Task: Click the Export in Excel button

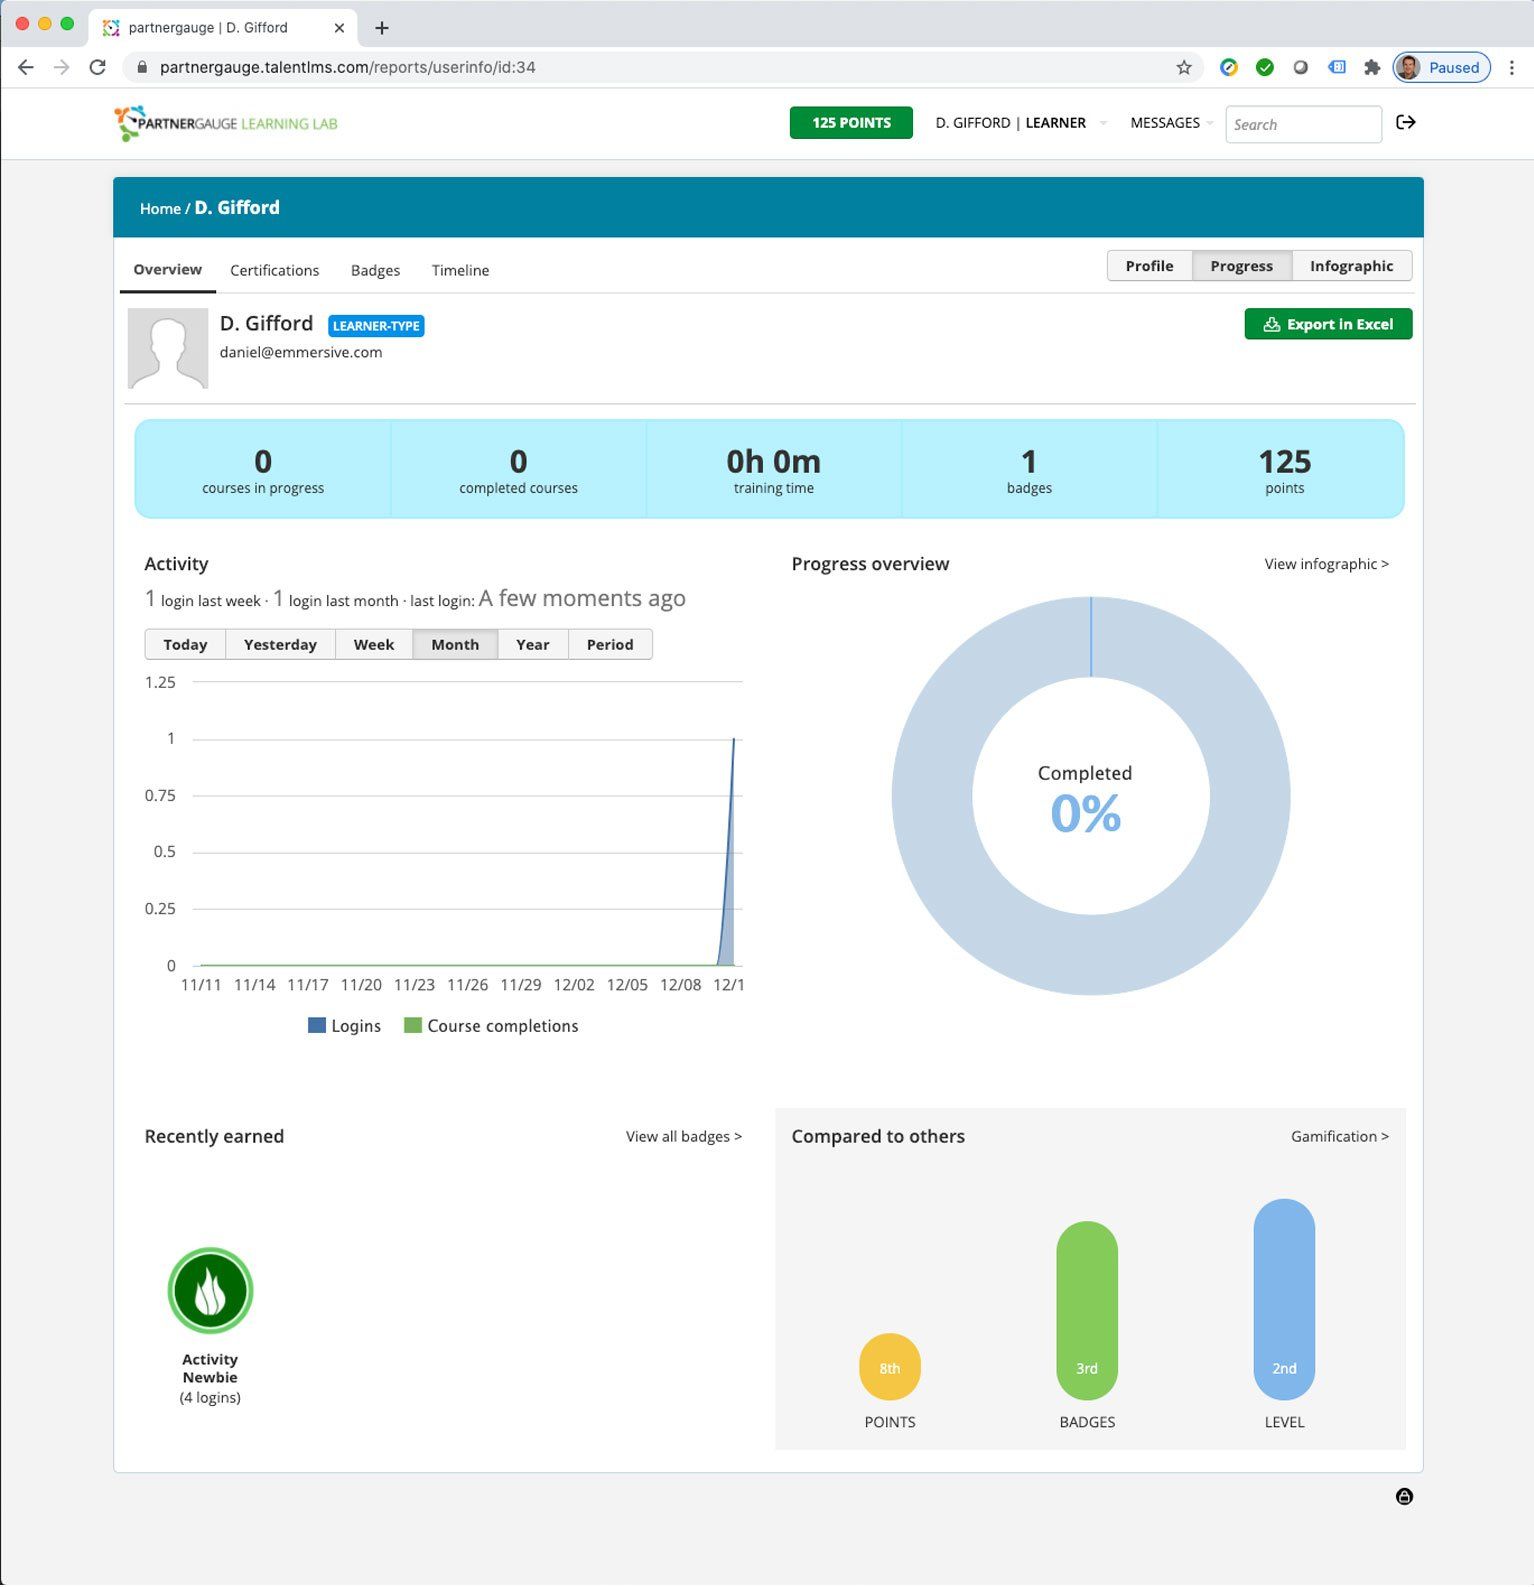Action: coord(1327,325)
